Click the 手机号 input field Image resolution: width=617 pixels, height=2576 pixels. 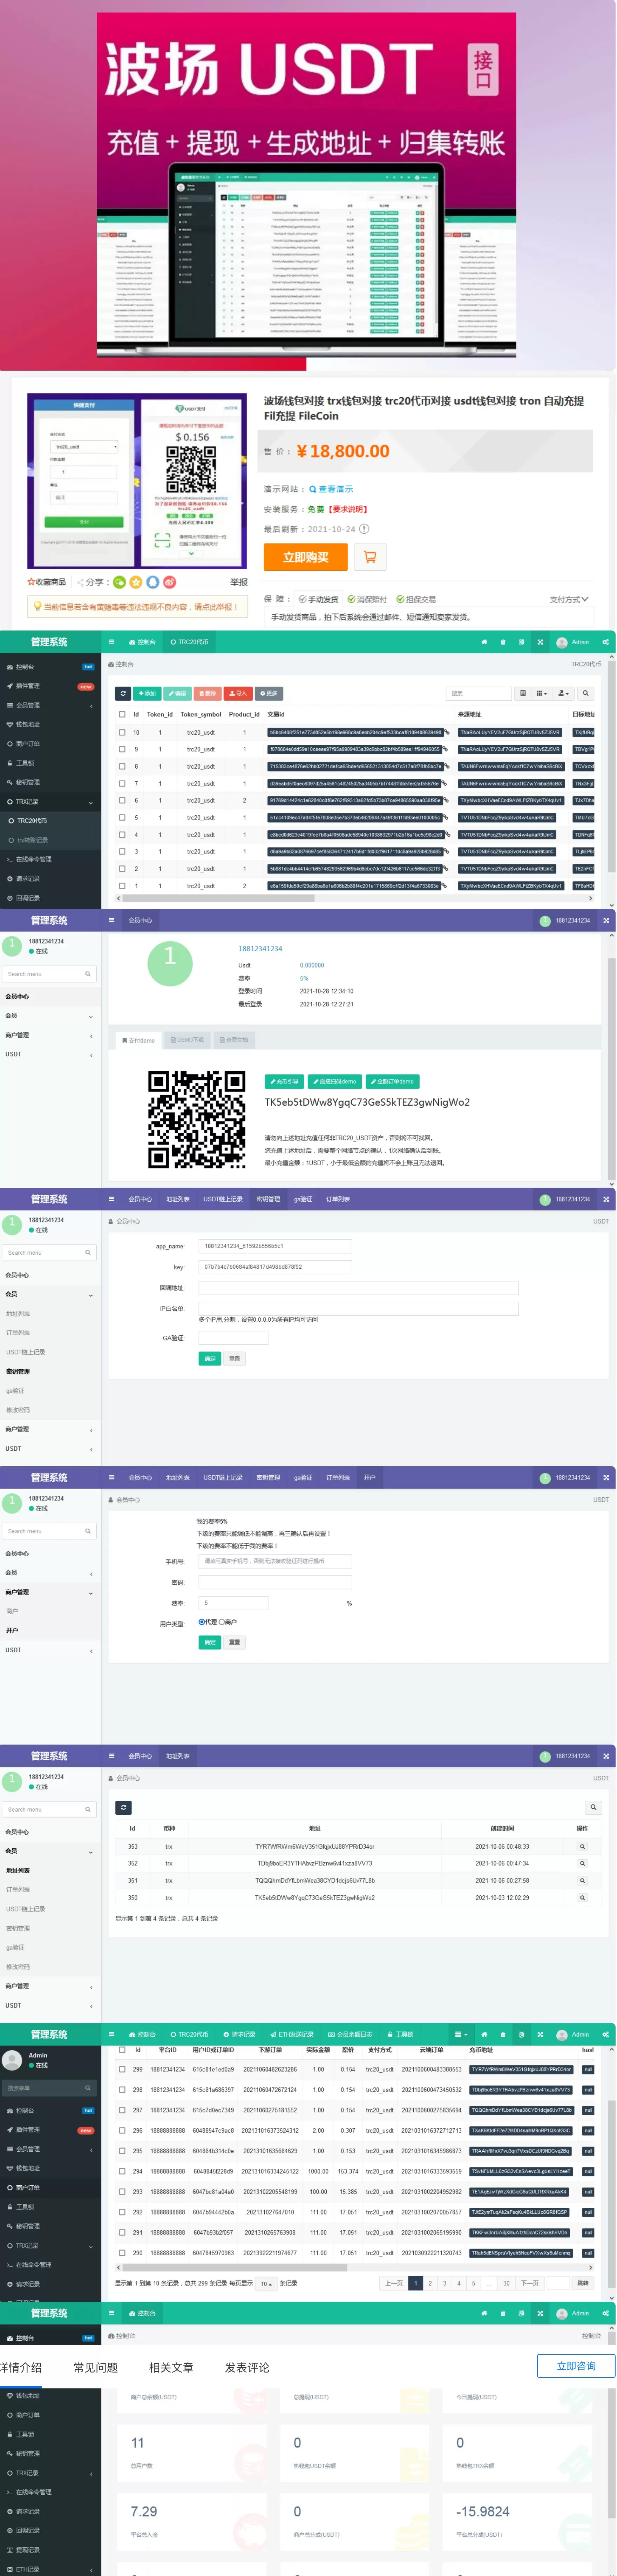tap(275, 1561)
